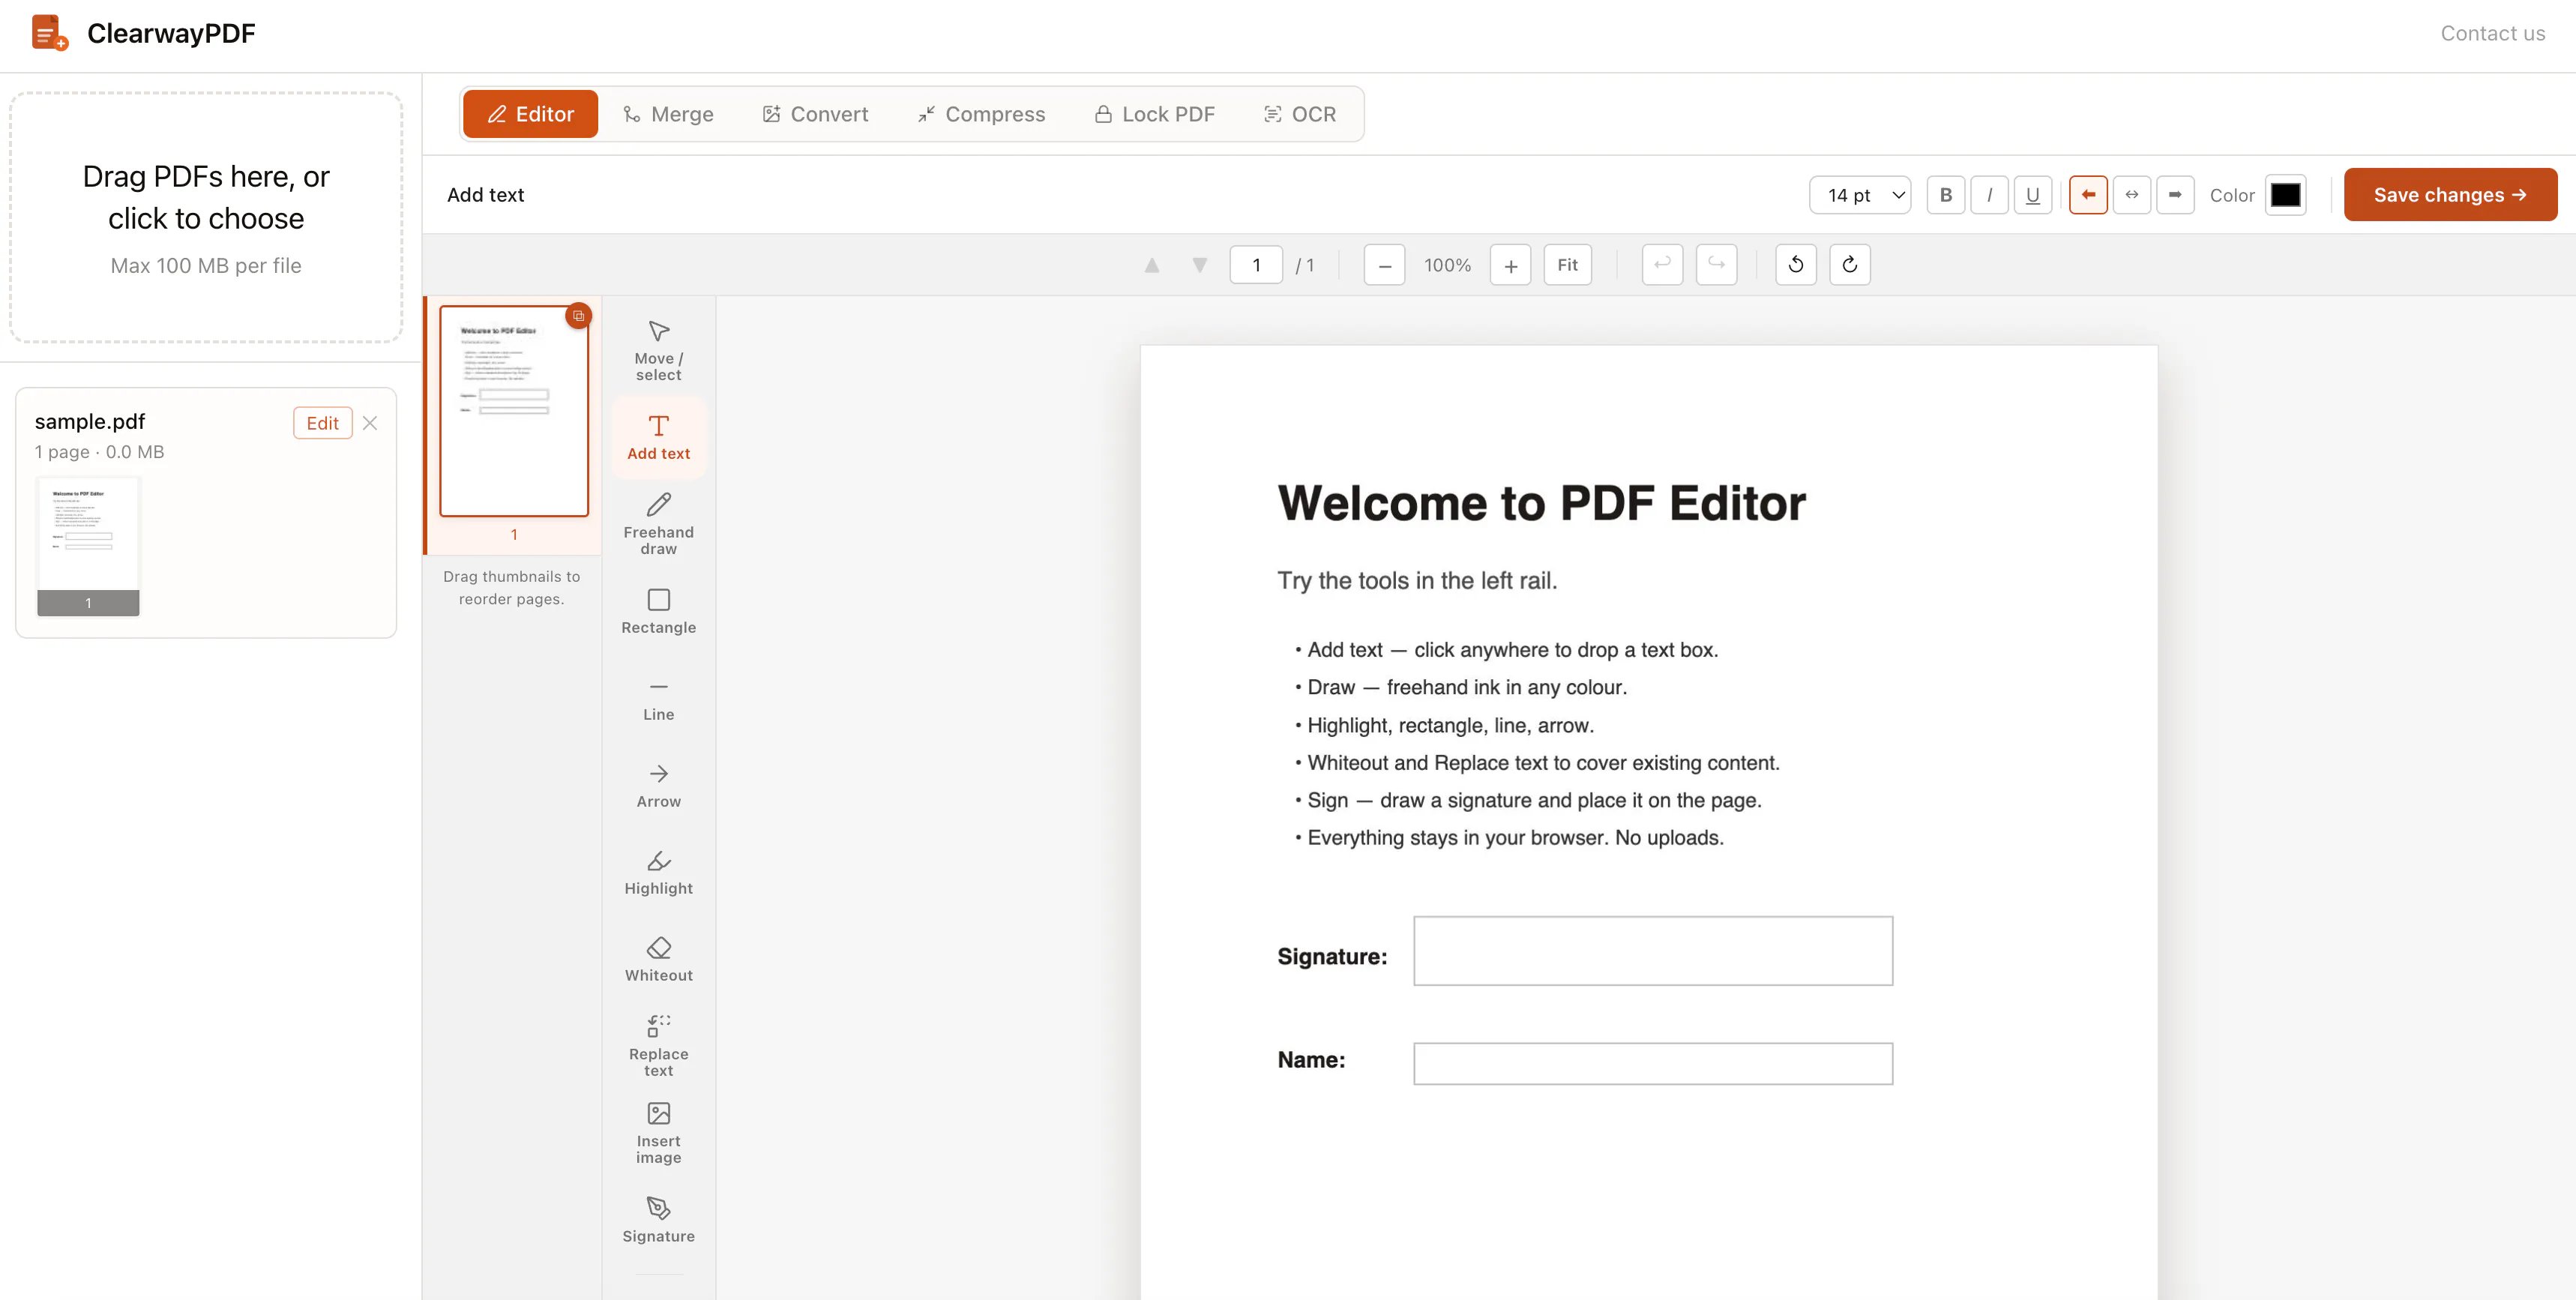The width and height of the screenshot is (2576, 1300).
Task: Select the Arrow tool
Action: (x=658, y=785)
